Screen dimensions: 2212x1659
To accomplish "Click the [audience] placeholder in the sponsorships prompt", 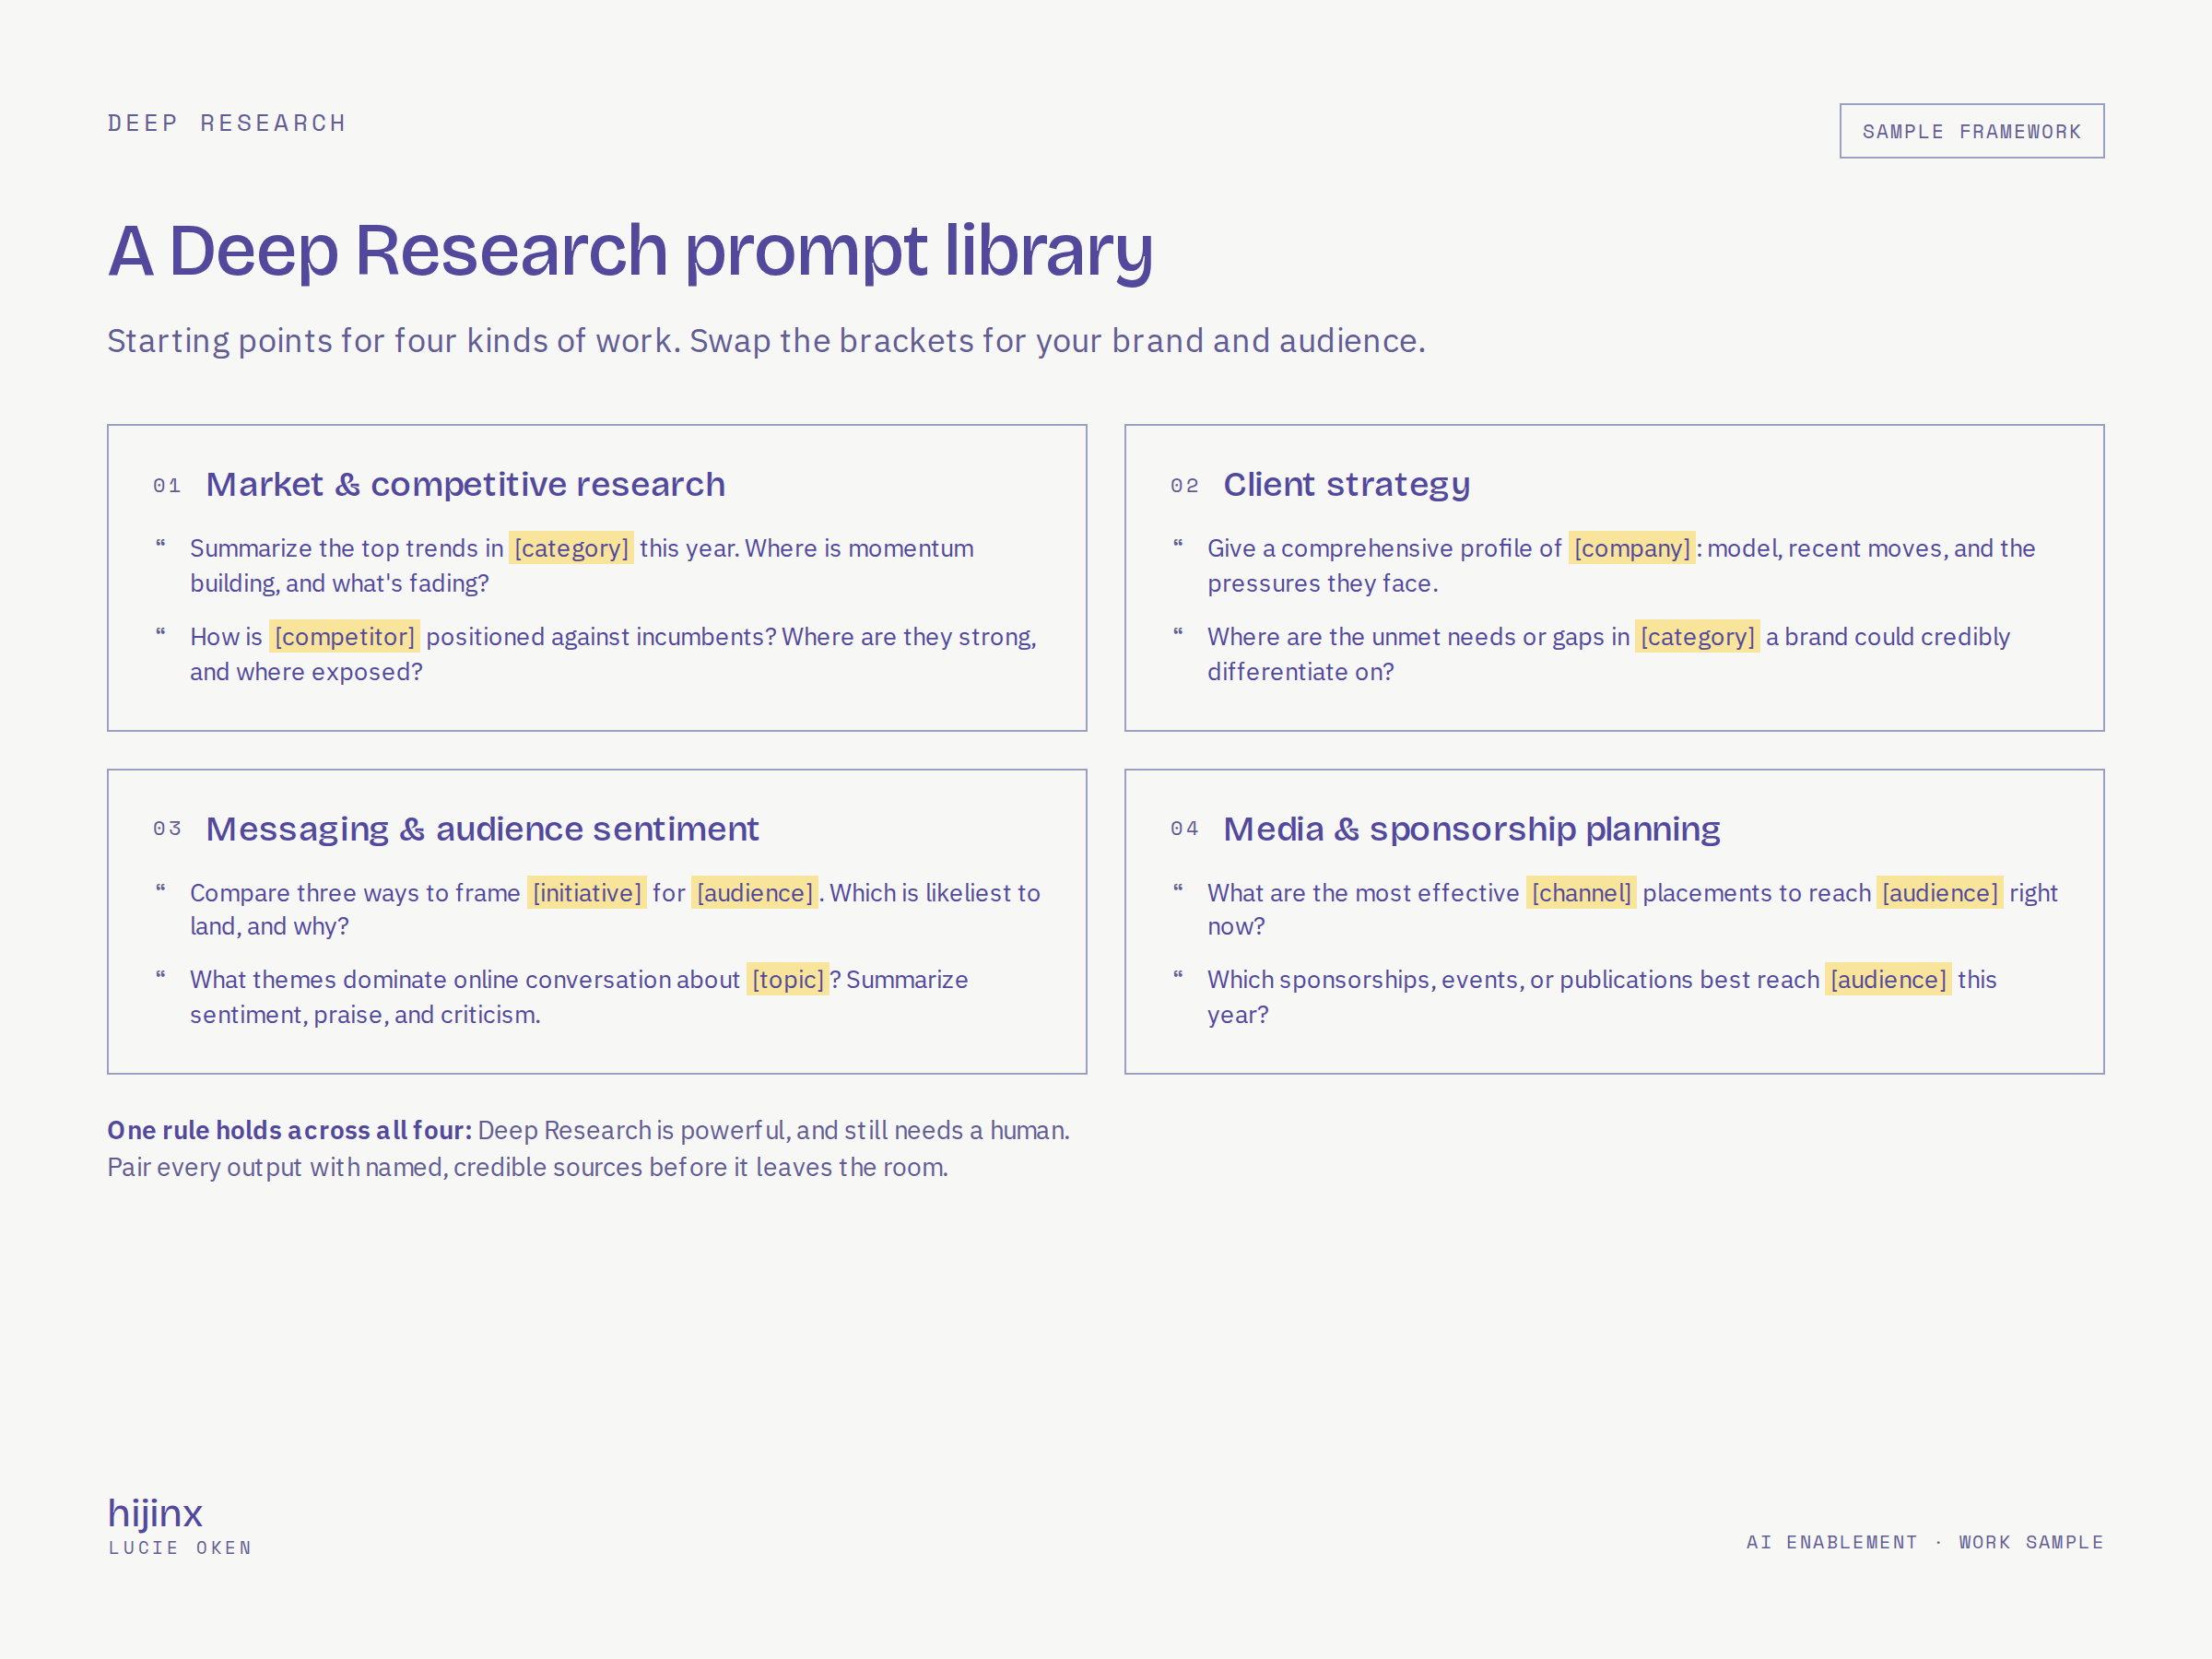I will (x=1888, y=980).
